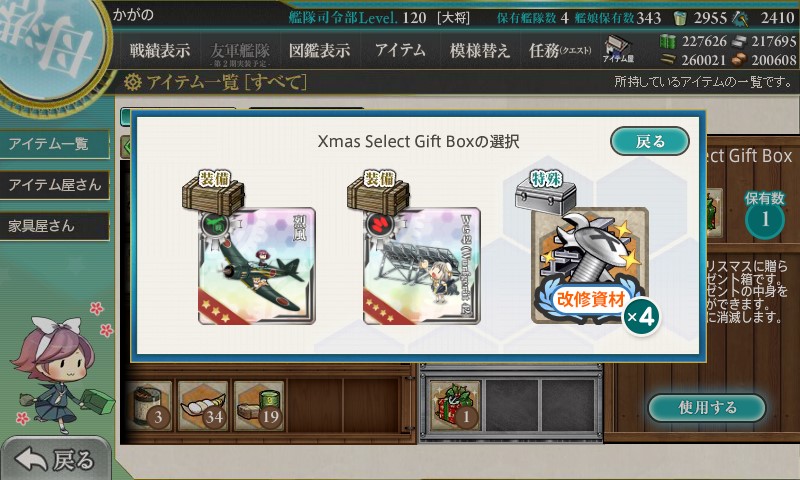Screen dimensions: 800x480
Task: Open the 任務(クエスト) menu
Action: [560, 50]
